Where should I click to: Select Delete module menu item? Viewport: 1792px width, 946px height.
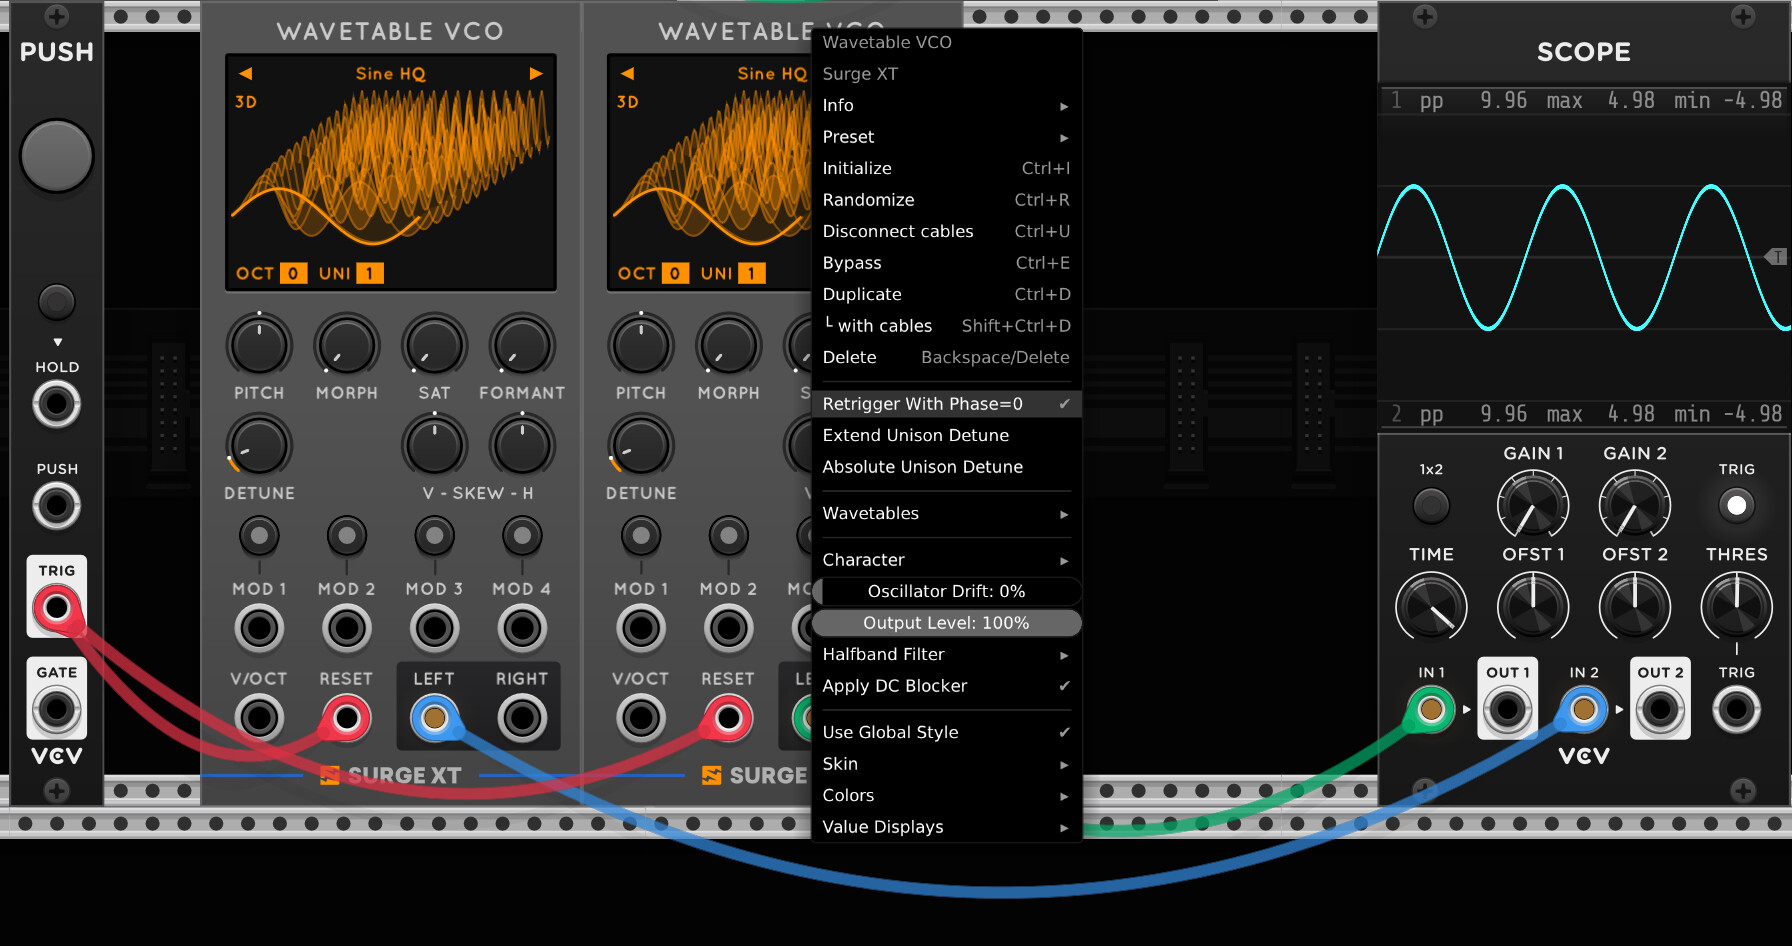click(946, 357)
